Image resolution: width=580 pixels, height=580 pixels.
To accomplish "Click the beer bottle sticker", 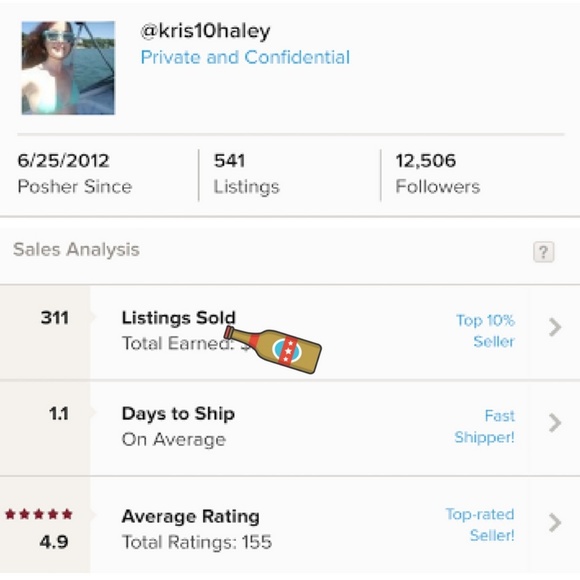I will coord(273,349).
